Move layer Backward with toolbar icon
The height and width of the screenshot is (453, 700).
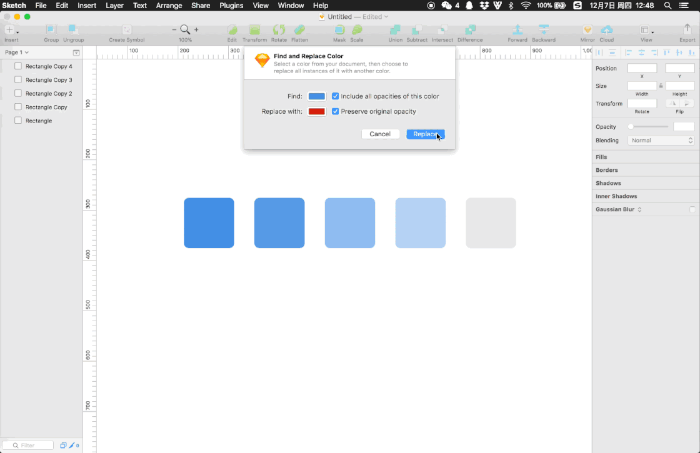(544, 30)
